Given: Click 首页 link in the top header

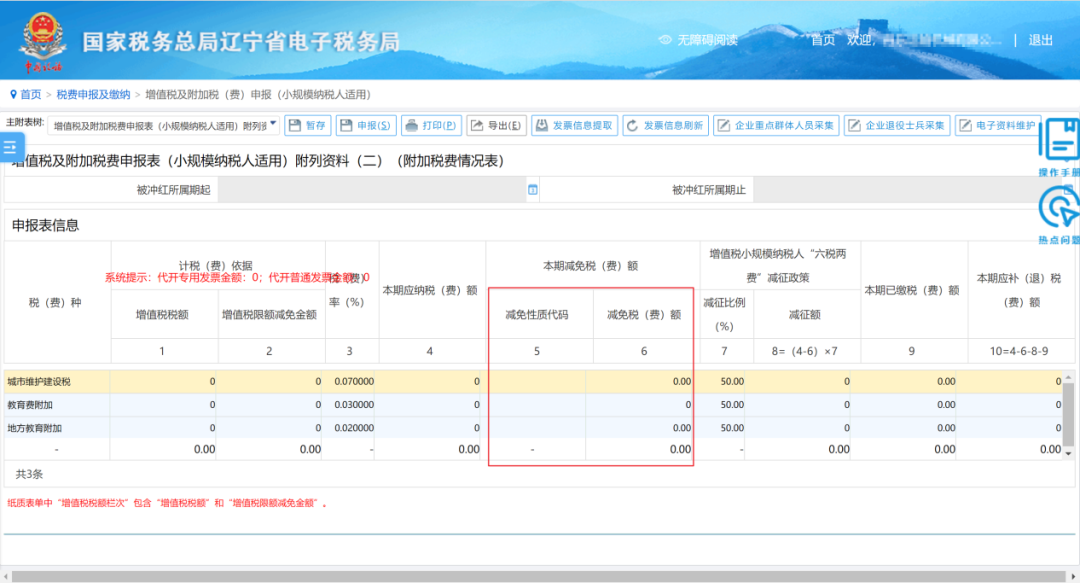Looking at the screenshot, I should (x=823, y=40).
